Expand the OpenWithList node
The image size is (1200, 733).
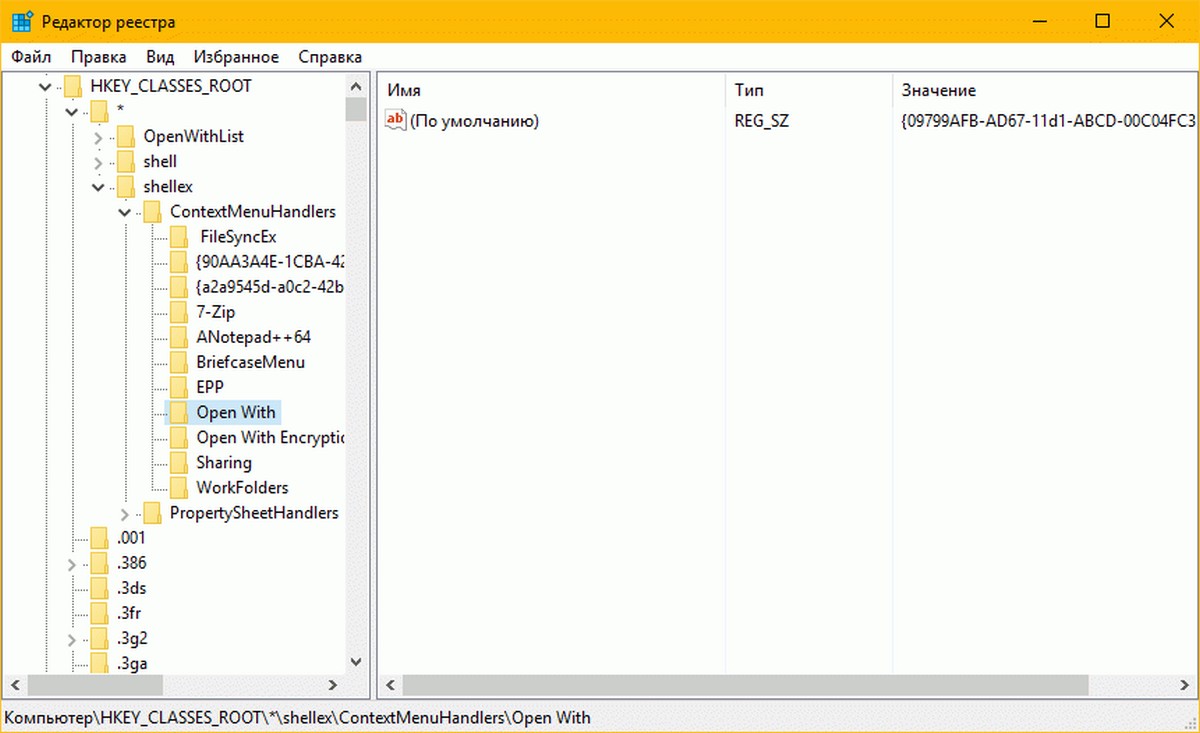pos(98,137)
